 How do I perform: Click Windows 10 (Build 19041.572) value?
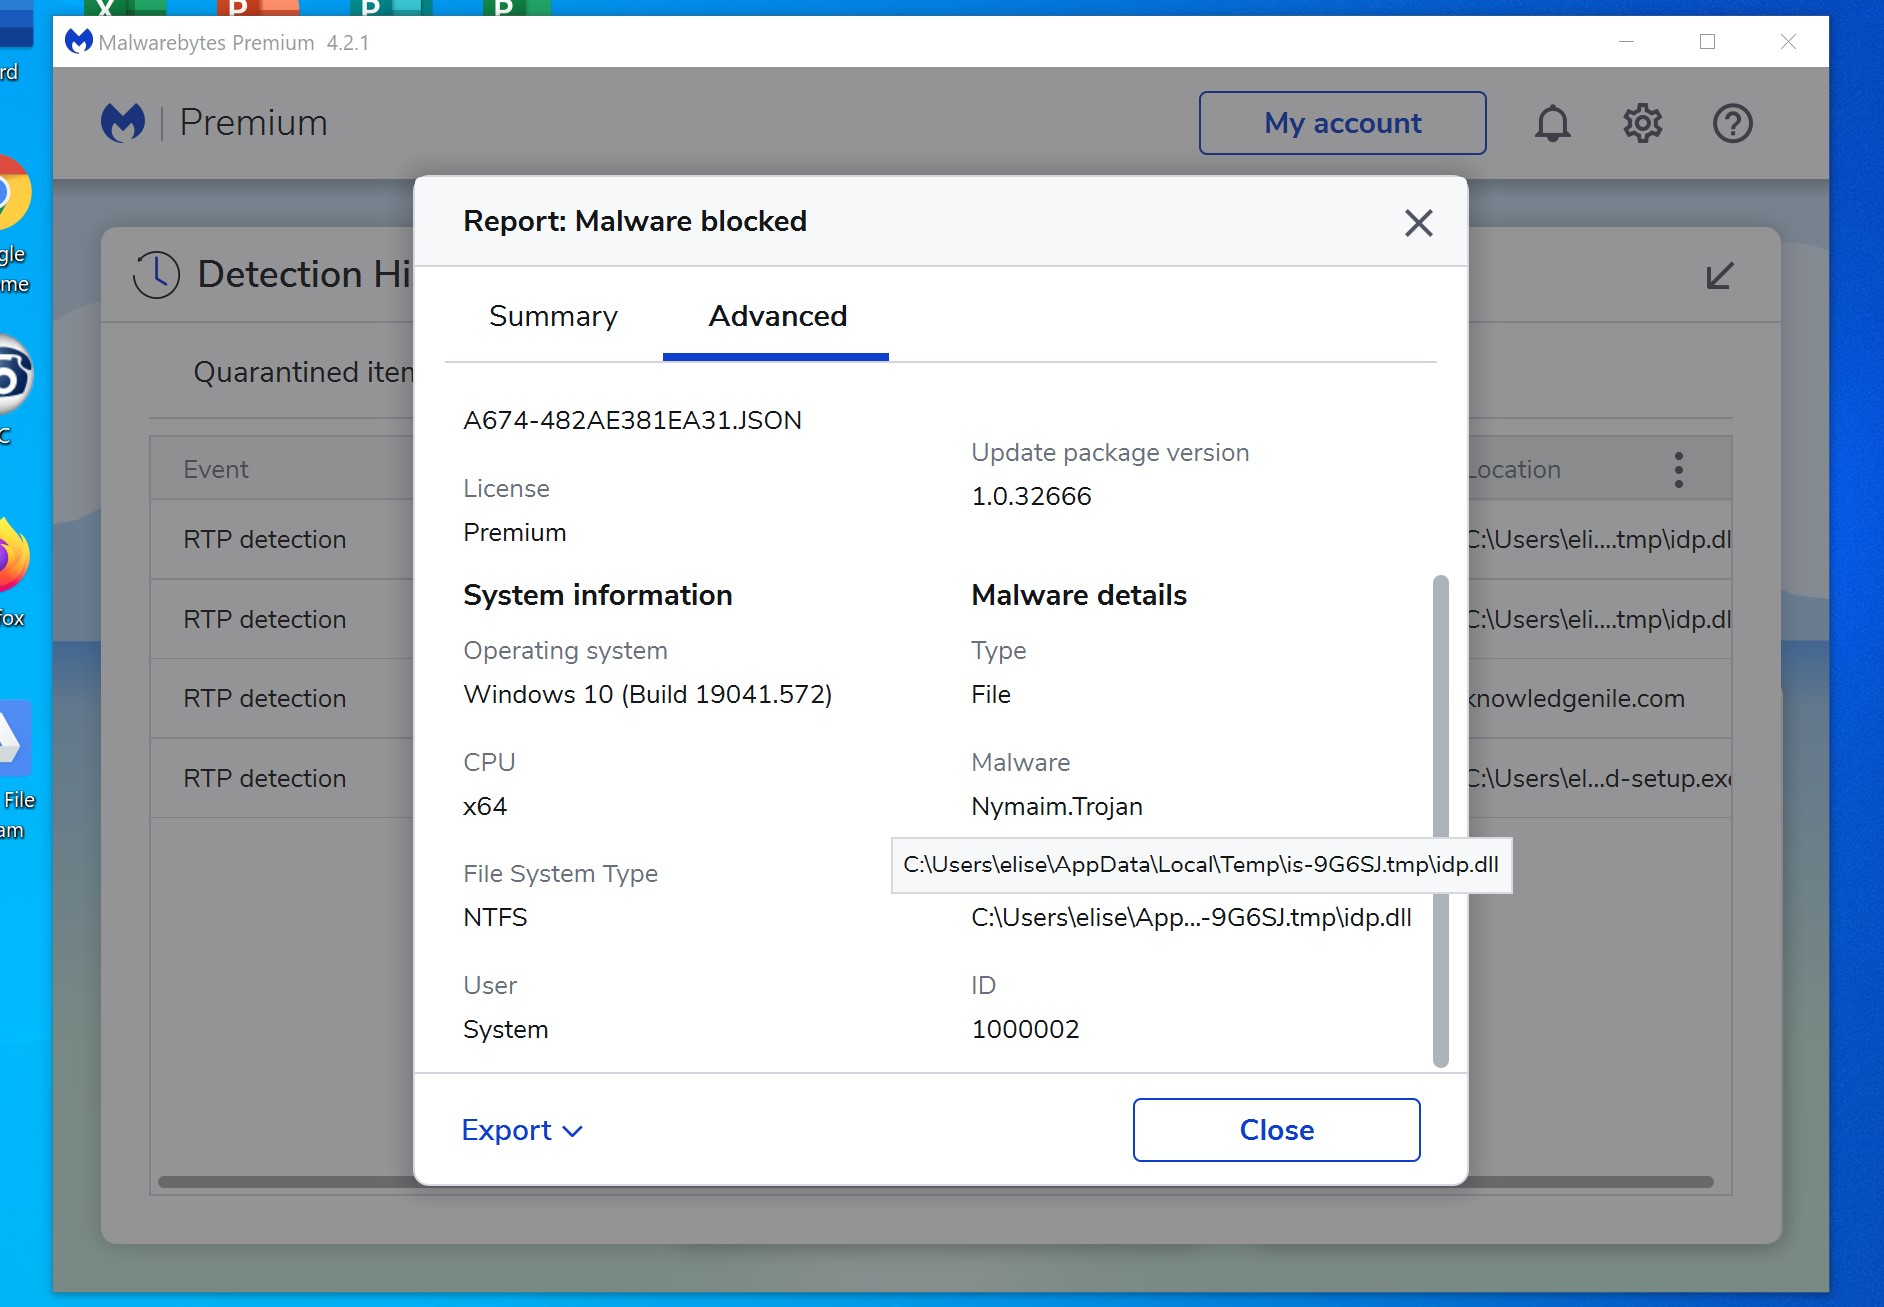pyautogui.click(x=647, y=694)
